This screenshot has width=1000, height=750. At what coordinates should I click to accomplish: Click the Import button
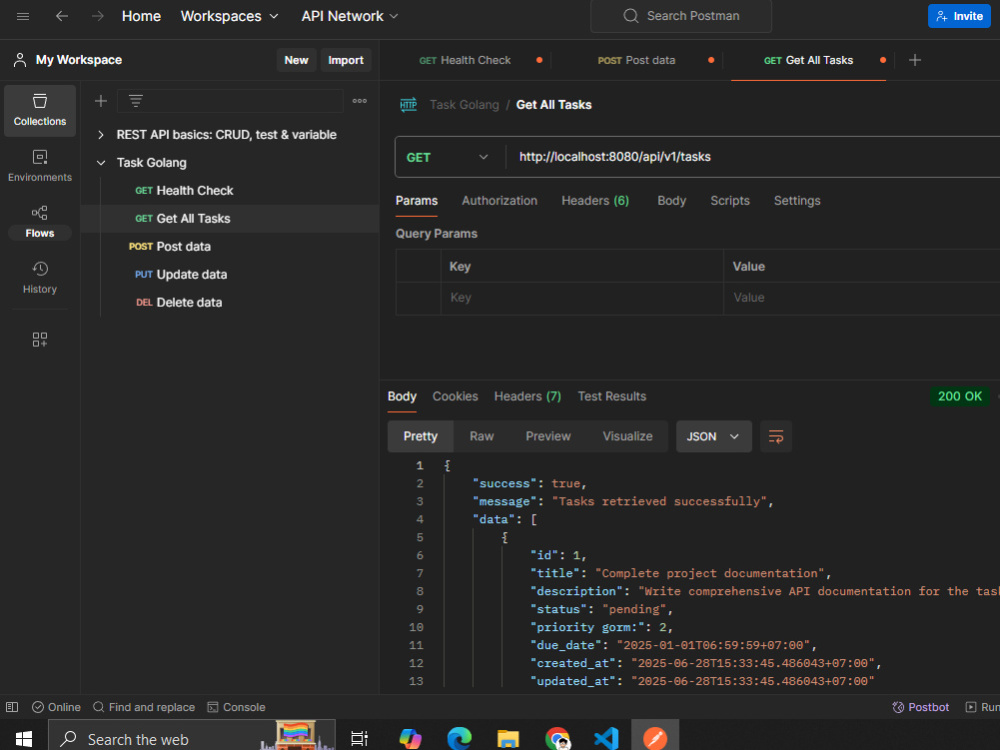click(346, 60)
